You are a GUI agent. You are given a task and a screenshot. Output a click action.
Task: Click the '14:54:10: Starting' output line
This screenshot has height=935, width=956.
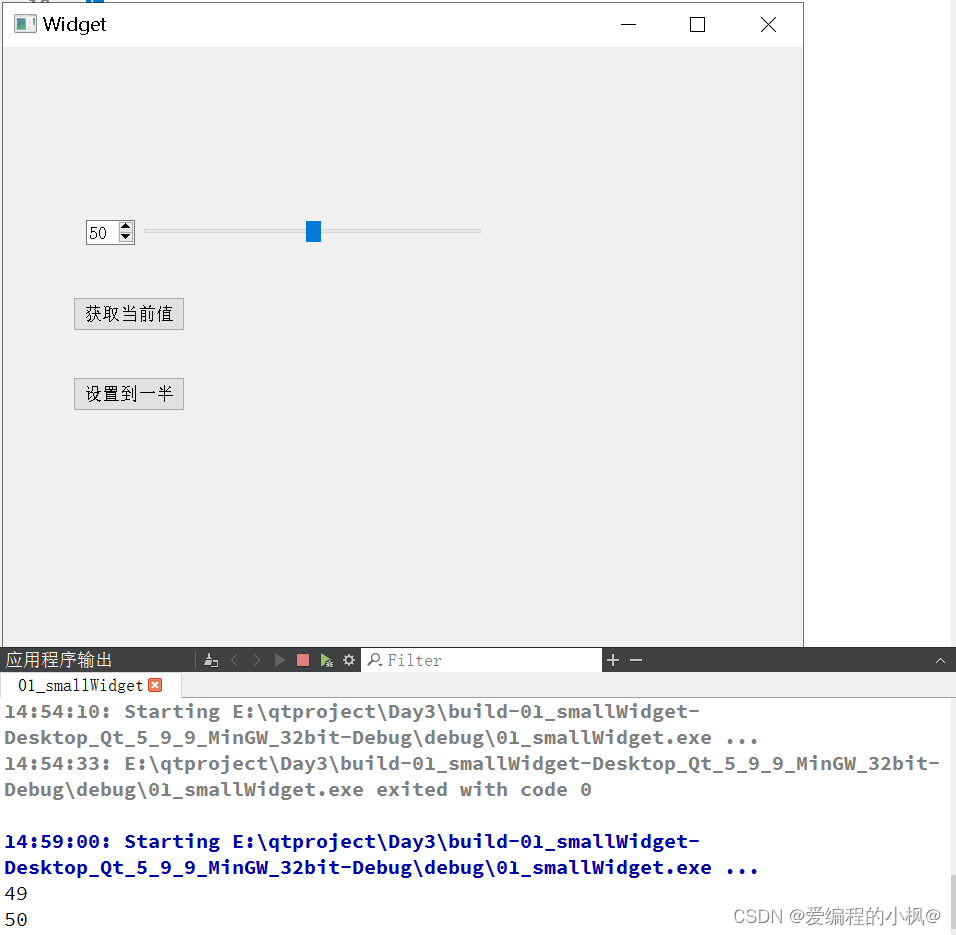pyautogui.click(x=352, y=713)
